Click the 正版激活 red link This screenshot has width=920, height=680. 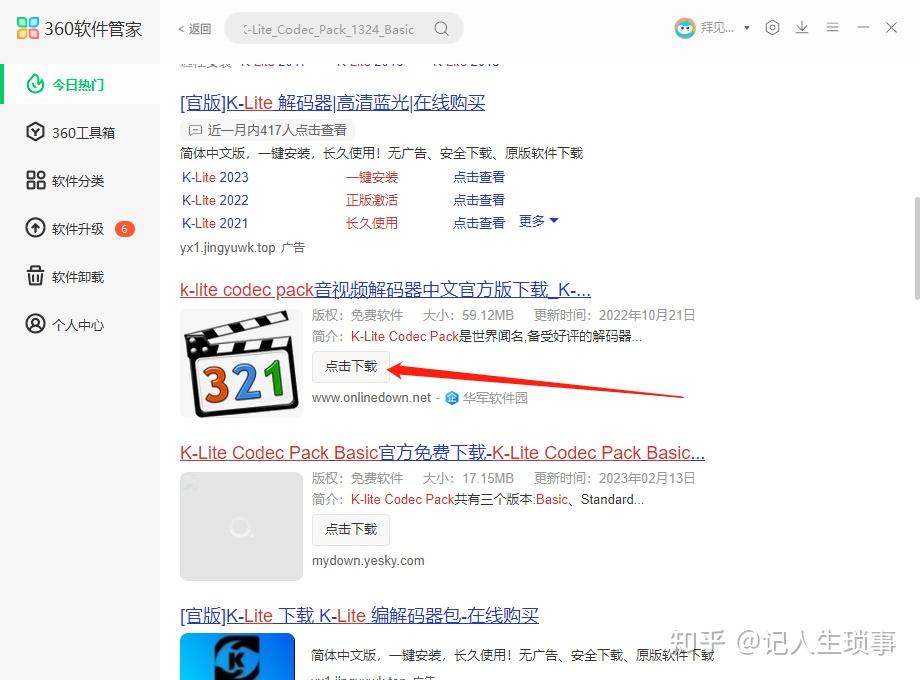click(372, 200)
